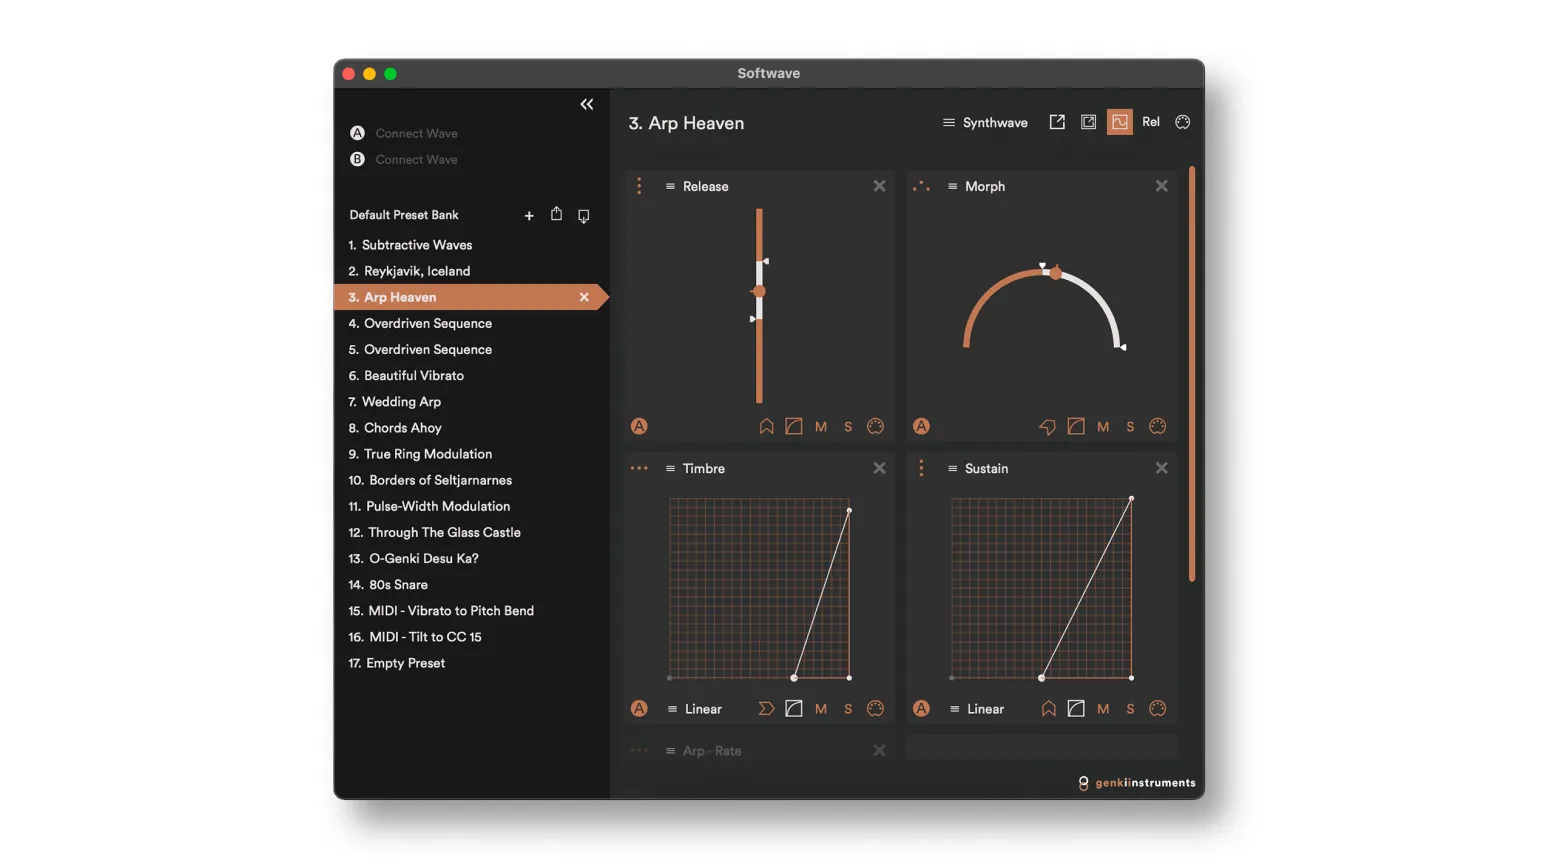Open the Linear curve dropdown in Timbre
1550x860 pixels.
[694, 709]
